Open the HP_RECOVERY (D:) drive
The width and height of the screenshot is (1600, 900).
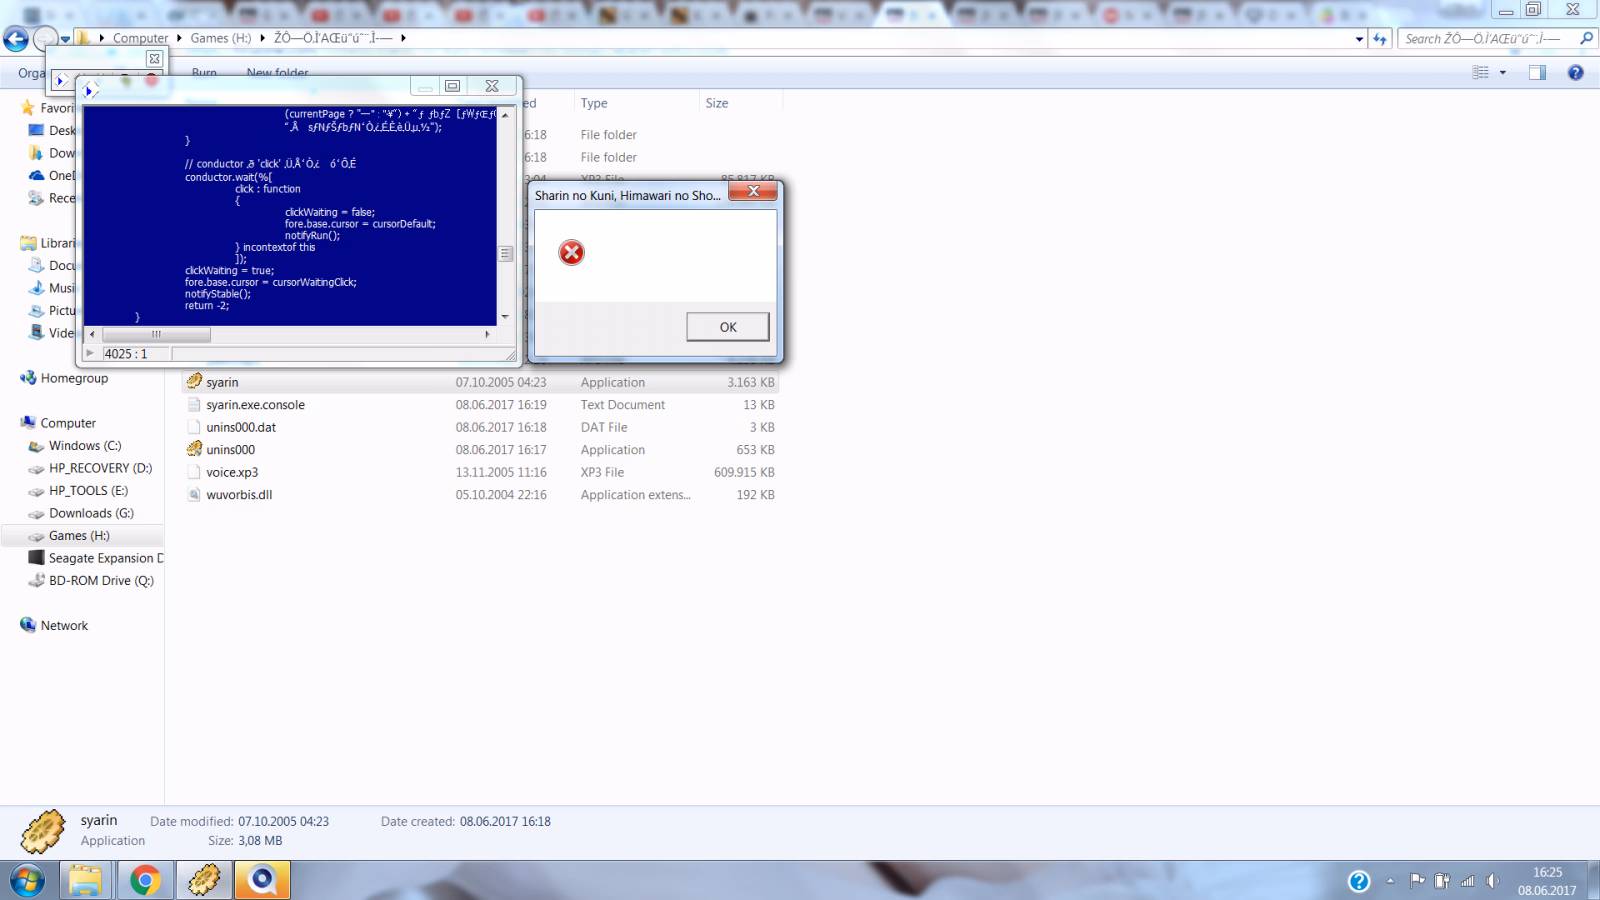100,468
